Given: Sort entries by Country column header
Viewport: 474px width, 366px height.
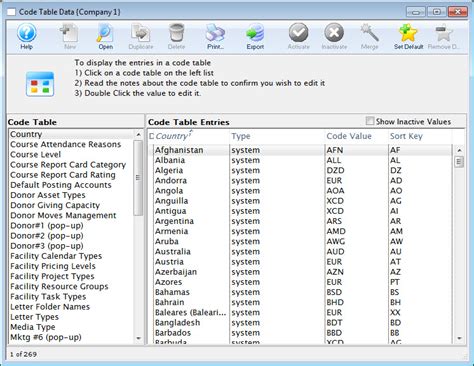Looking at the screenshot, I should pyautogui.click(x=173, y=136).
